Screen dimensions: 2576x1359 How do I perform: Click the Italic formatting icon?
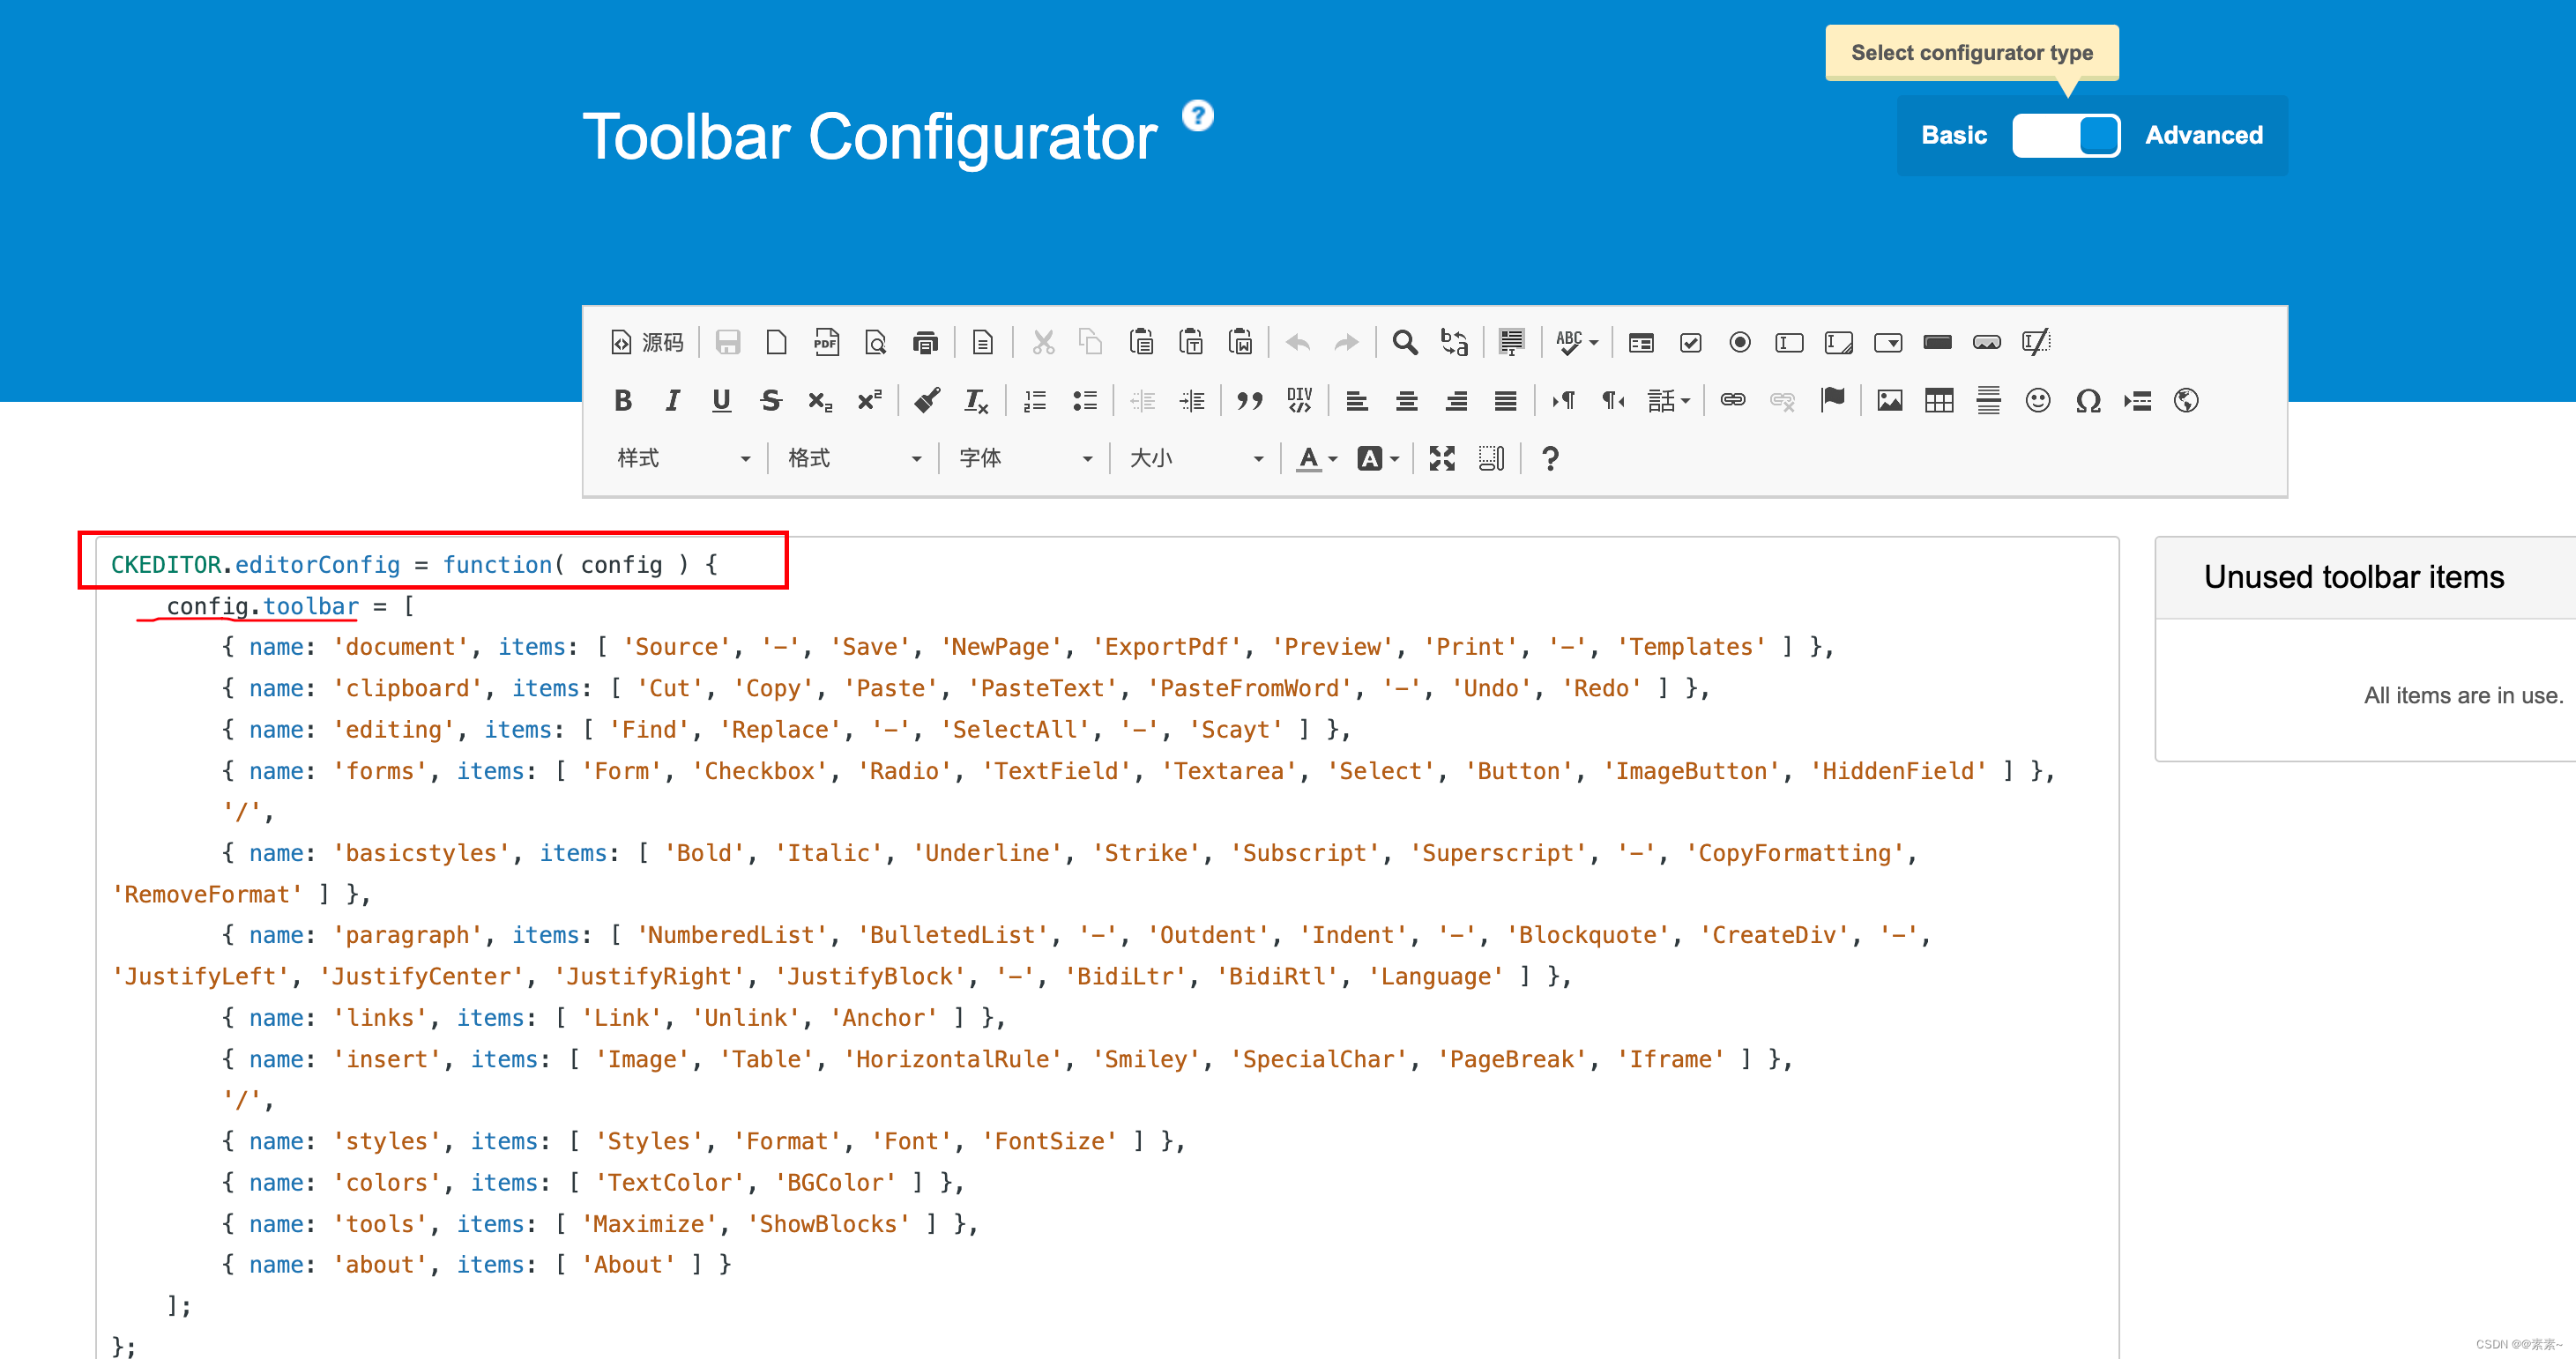tap(673, 404)
